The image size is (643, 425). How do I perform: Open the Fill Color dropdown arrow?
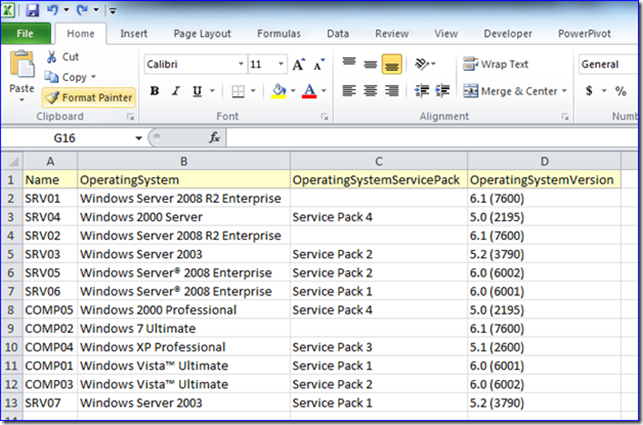[x=293, y=91]
